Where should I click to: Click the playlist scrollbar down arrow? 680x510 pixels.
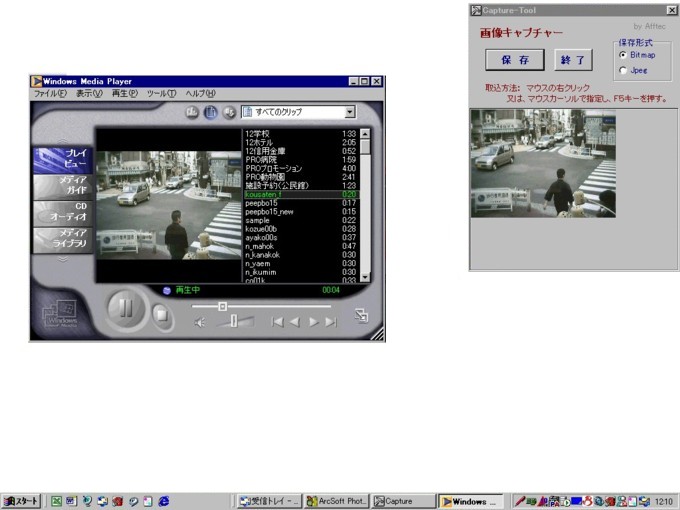(365, 277)
